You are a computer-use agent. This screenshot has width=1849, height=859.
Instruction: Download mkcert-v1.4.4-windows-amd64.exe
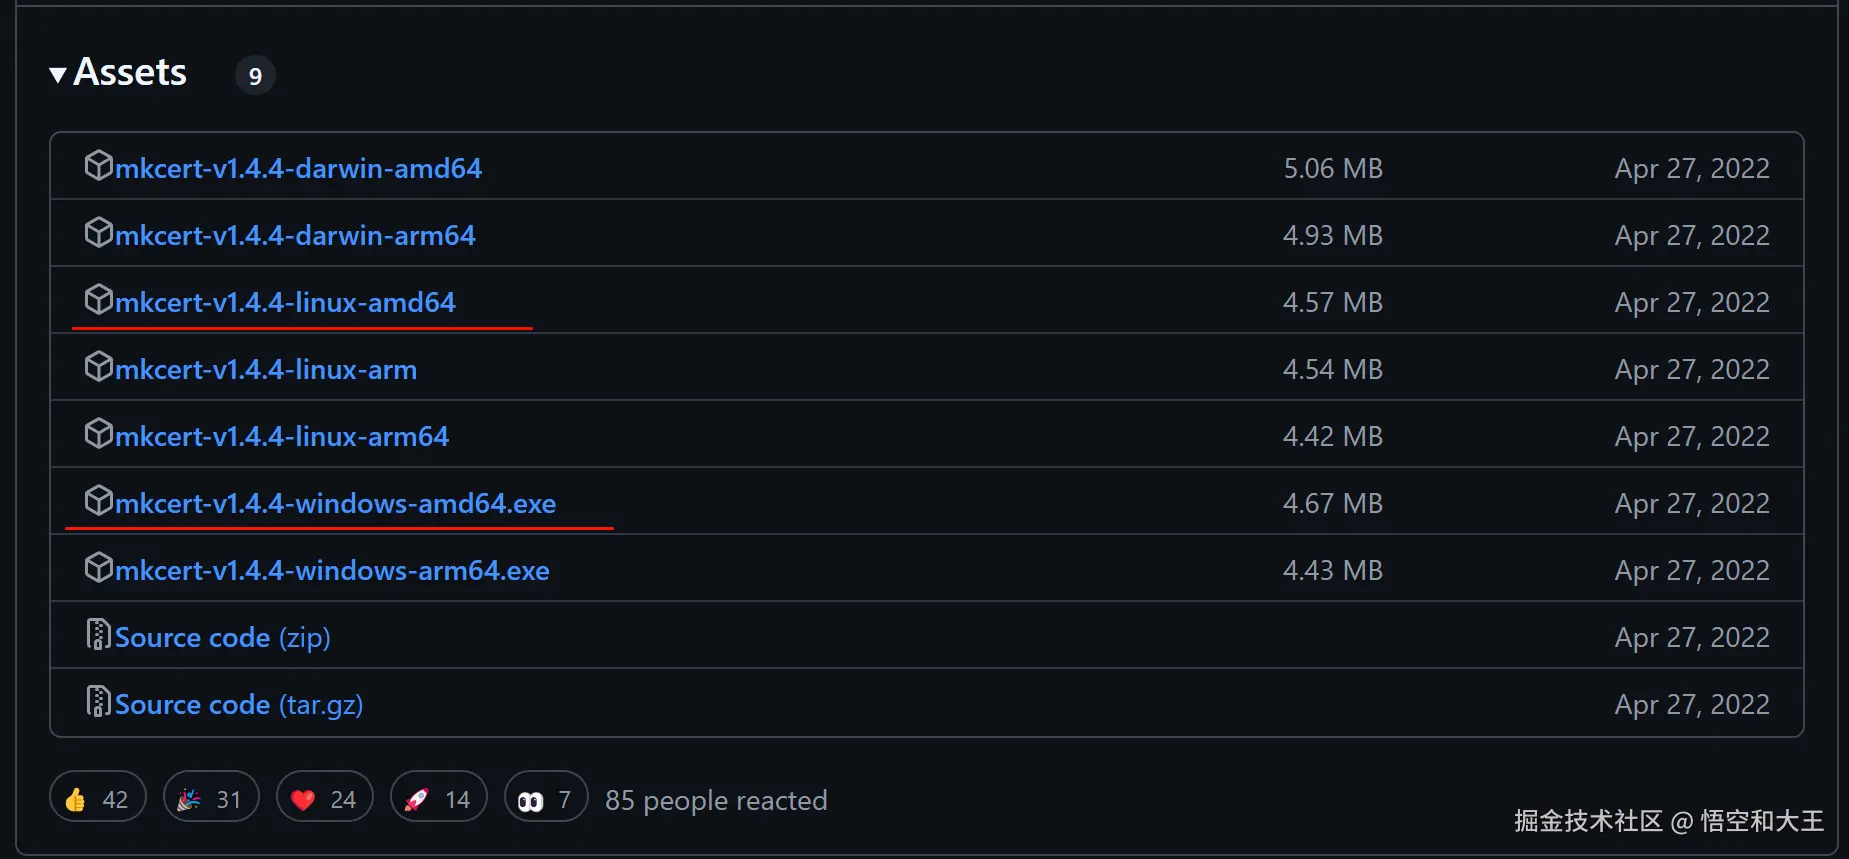[335, 503]
